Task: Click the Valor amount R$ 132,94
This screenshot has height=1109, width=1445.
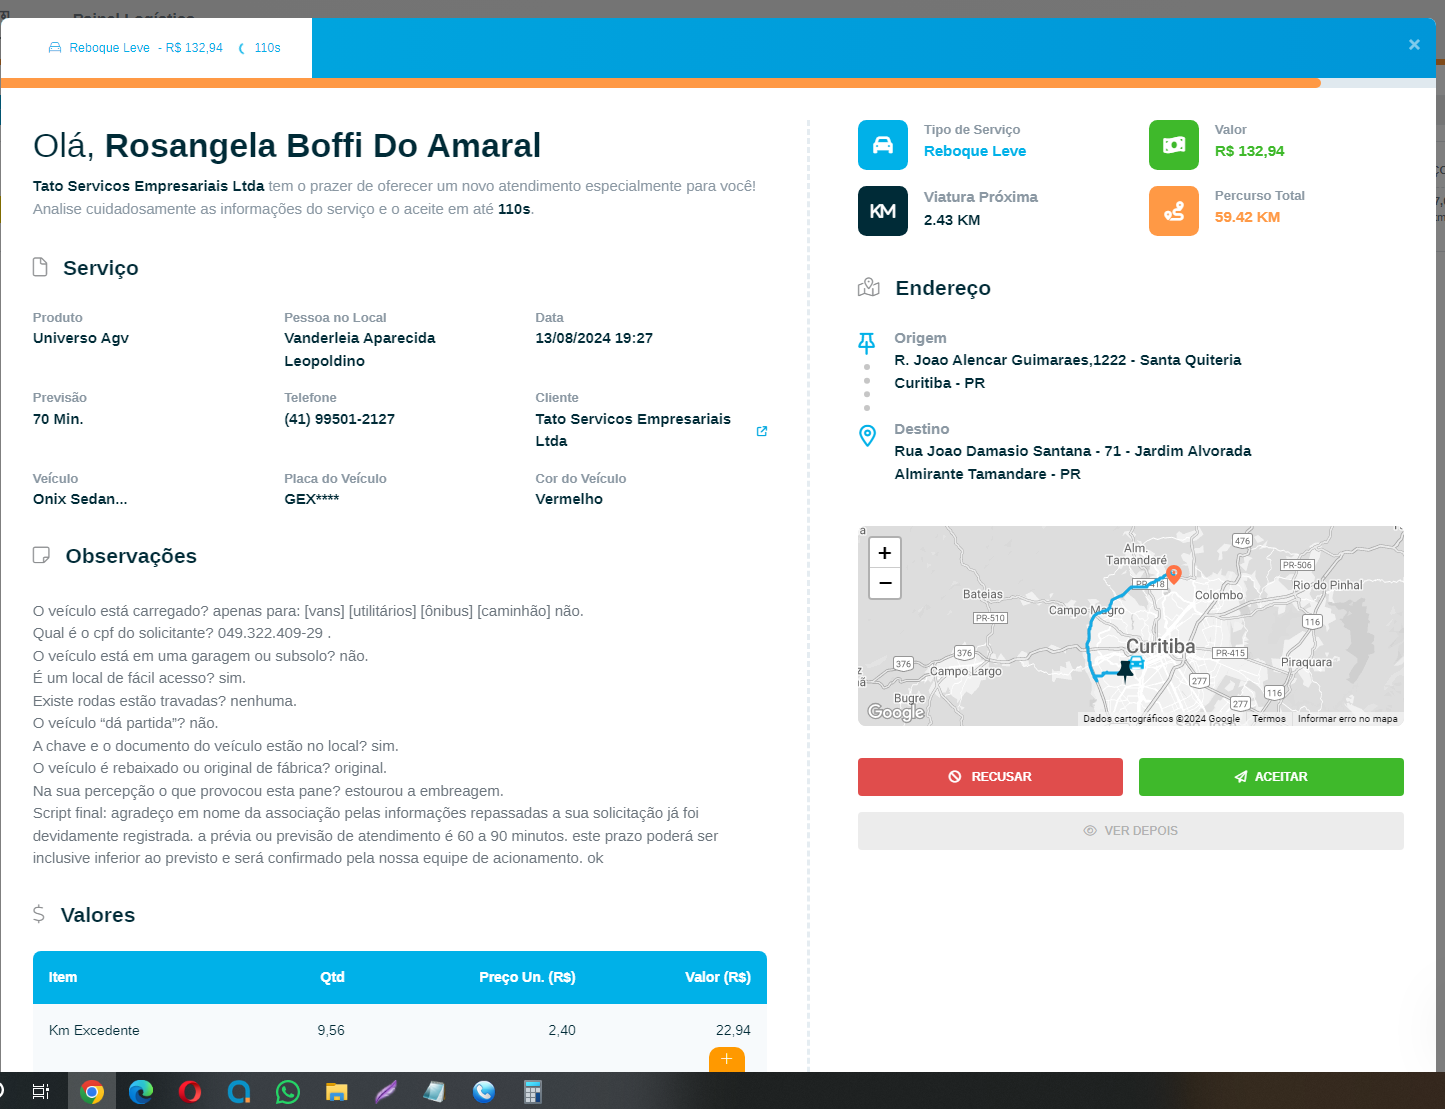Action: [x=1249, y=151]
